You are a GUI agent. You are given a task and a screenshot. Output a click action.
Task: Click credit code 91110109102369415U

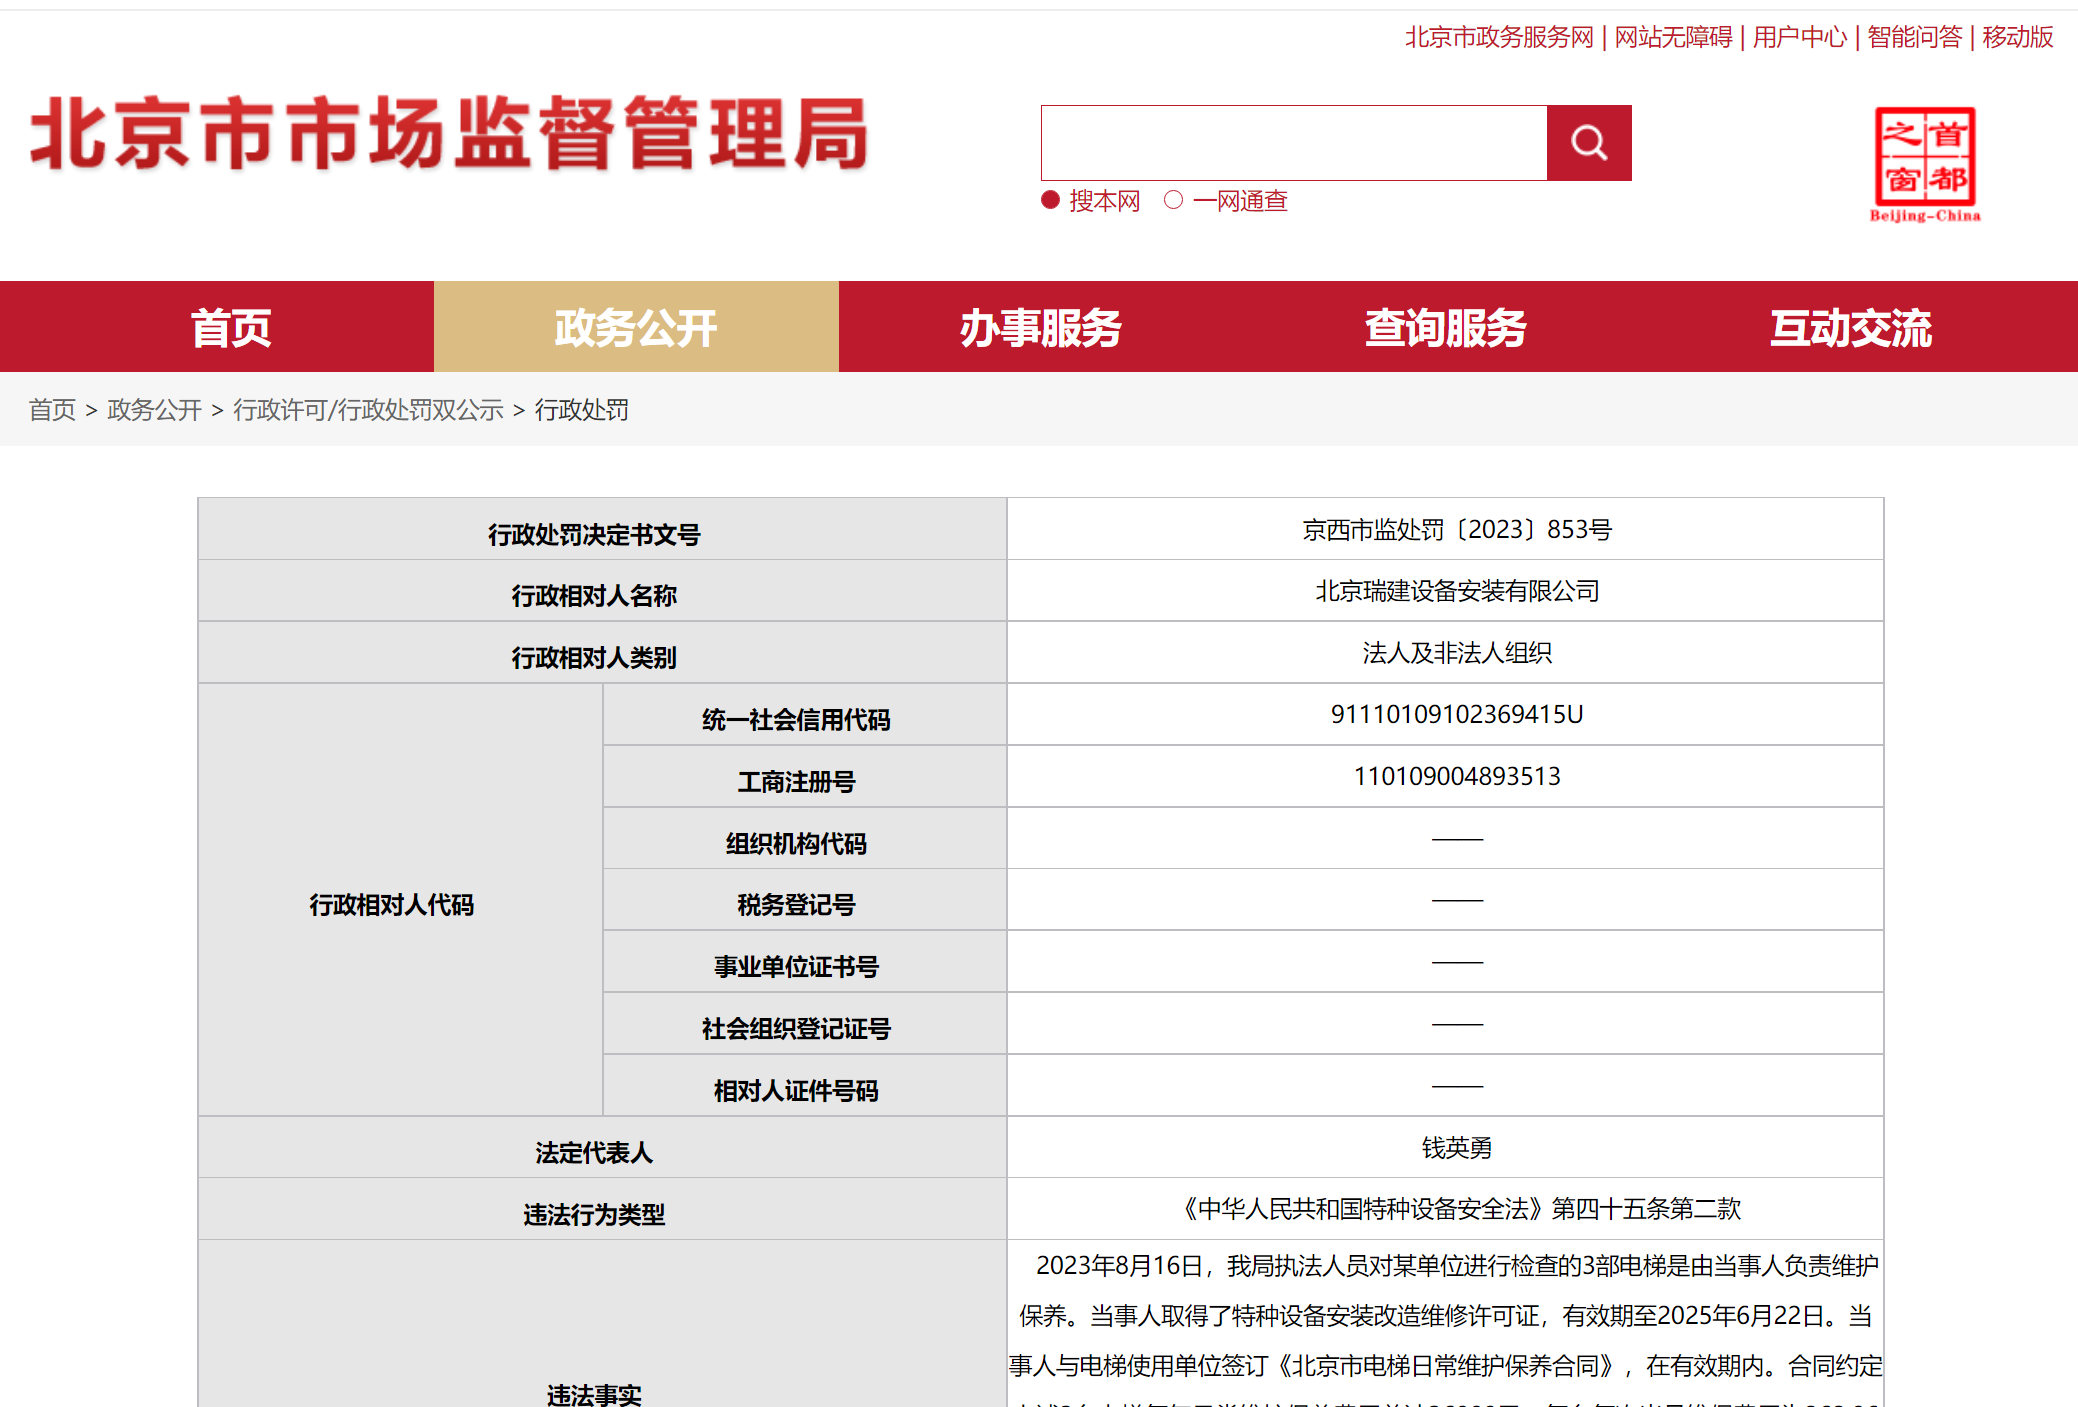[1457, 714]
